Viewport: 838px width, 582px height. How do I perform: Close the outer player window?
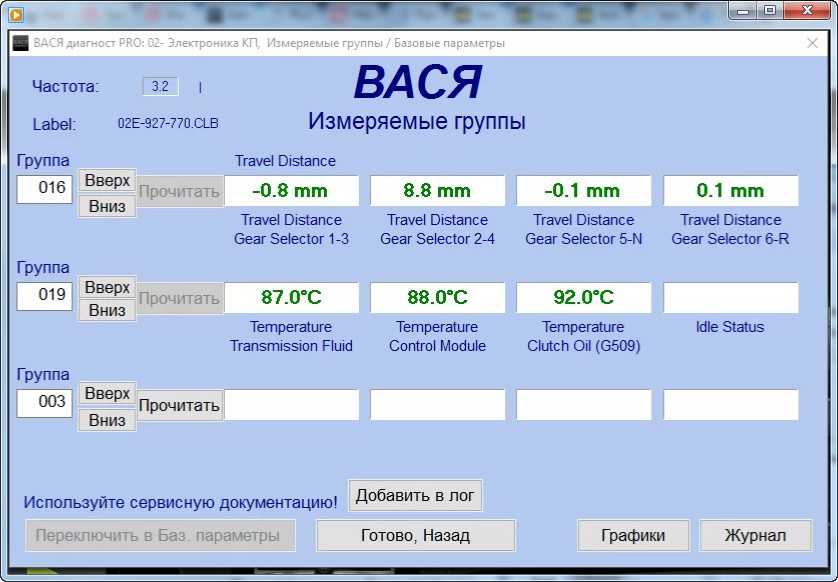point(808,10)
